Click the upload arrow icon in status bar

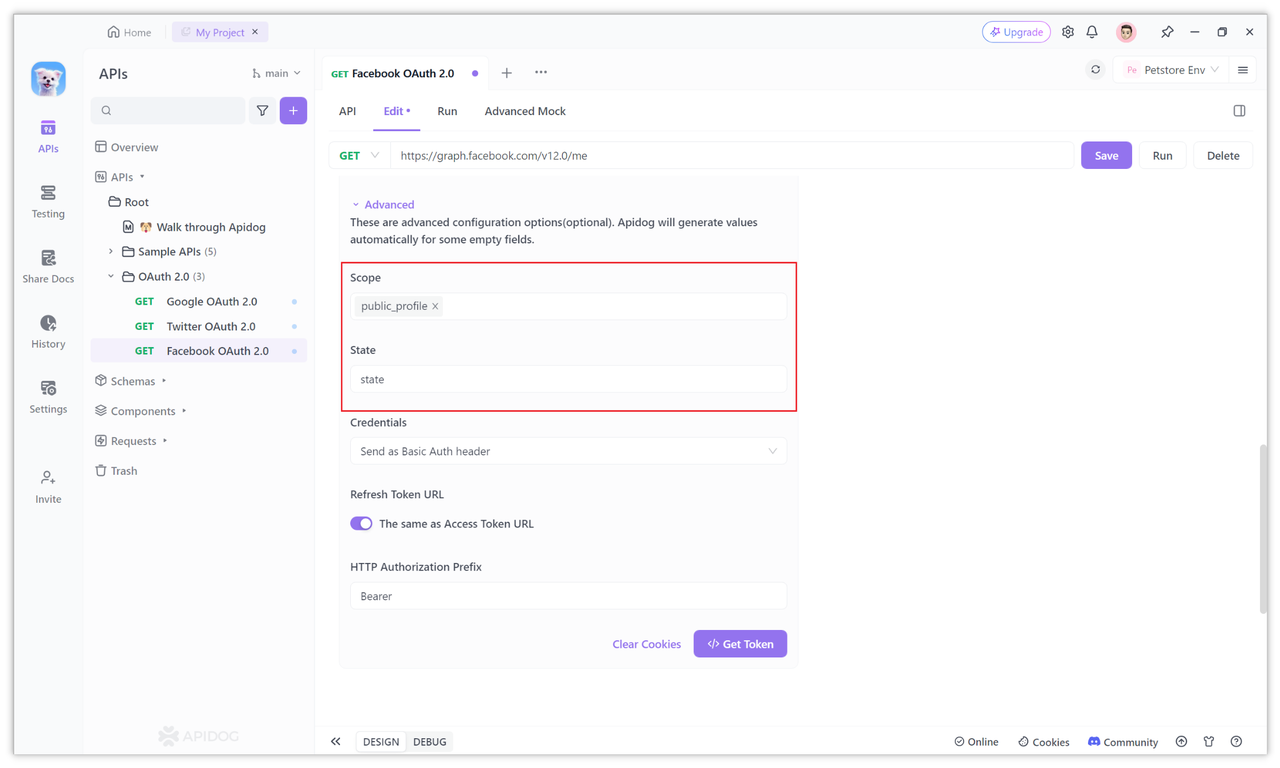pyautogui.click(x=1181, y=742)
